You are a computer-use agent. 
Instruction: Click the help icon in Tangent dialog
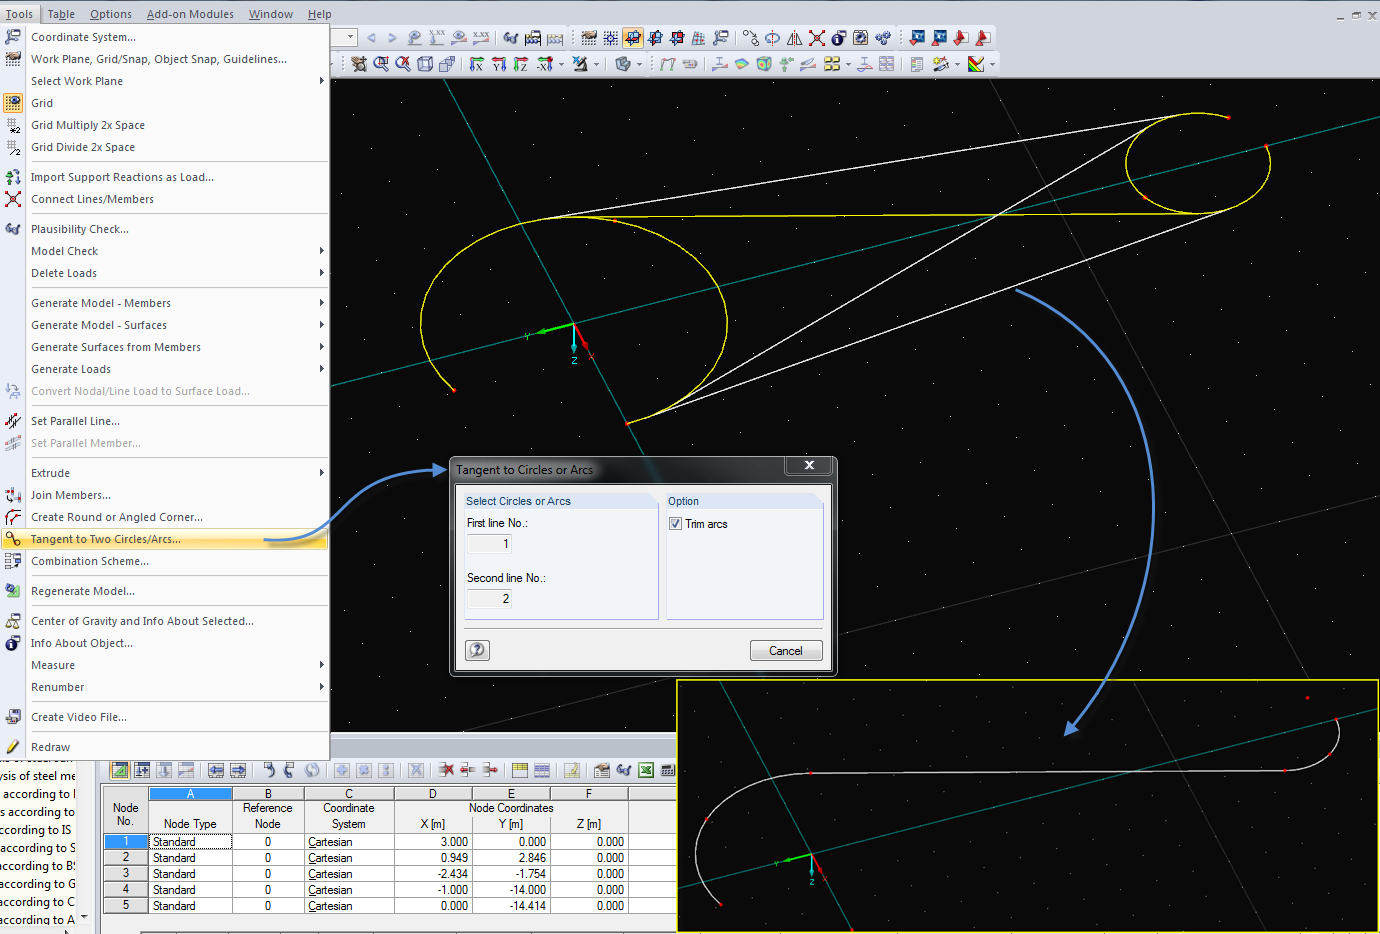point(478,650)
